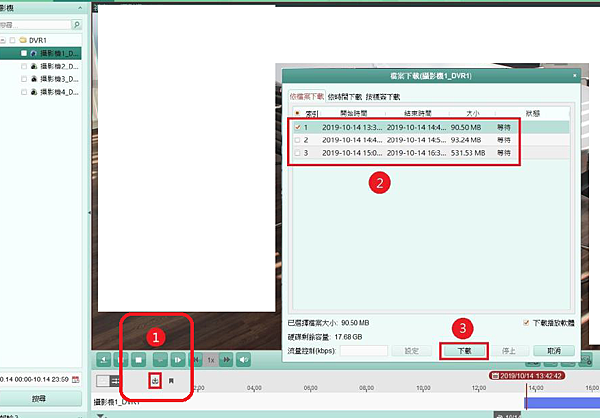Click the 531.53 MB size cell
The image size is (600, 418).
click(468, 153)
